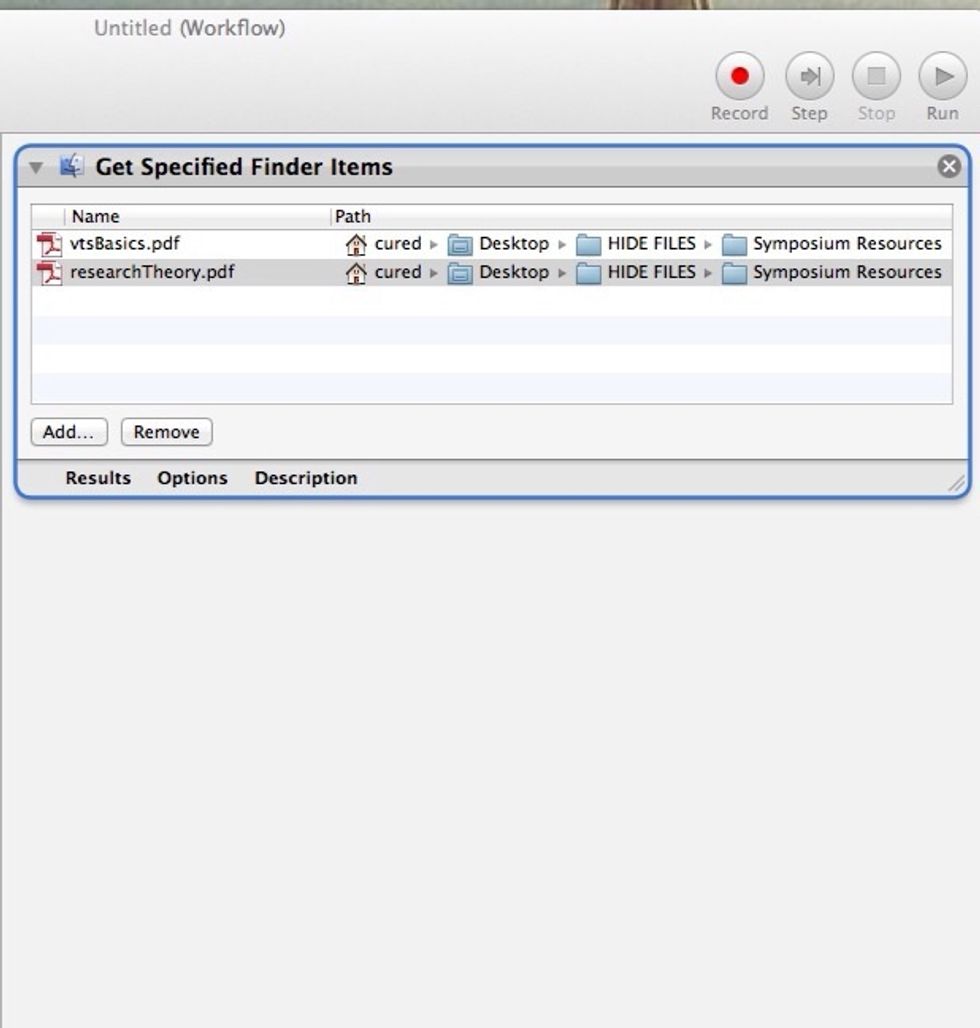
Task: Select the researchTheory.pdf row
Action: click(492, 272)
